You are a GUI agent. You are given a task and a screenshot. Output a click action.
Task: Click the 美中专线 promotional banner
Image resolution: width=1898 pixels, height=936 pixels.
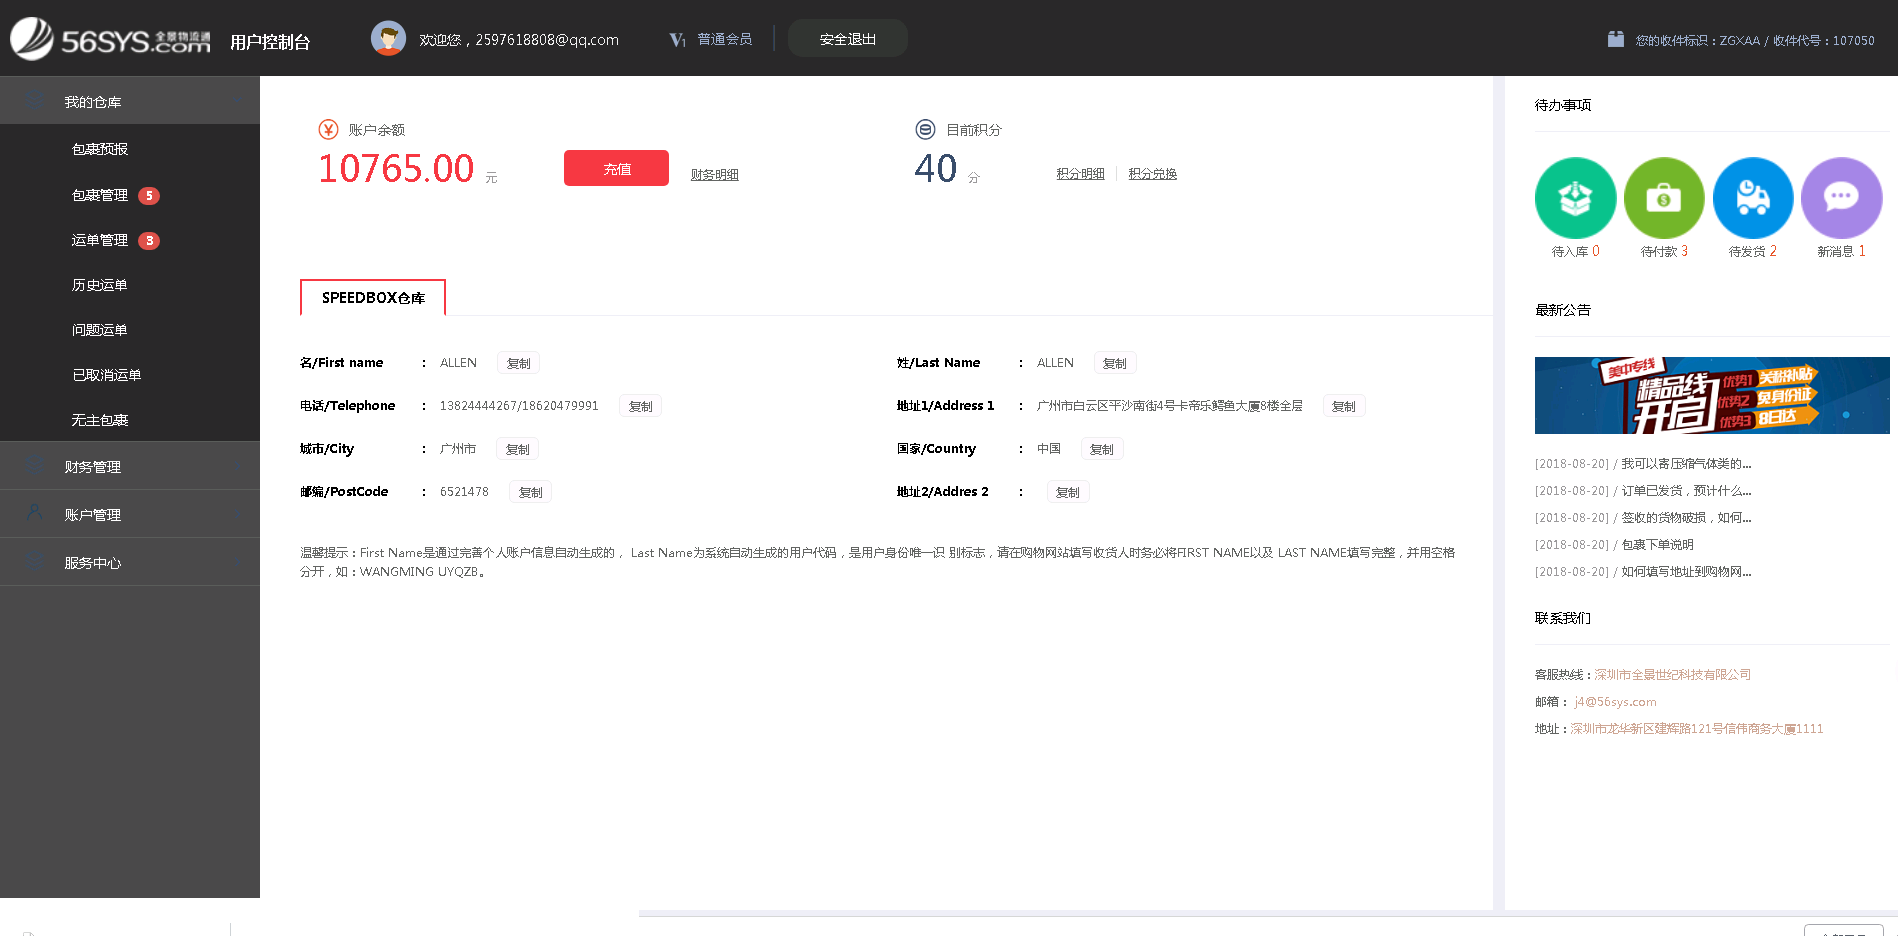(1712, 395)
